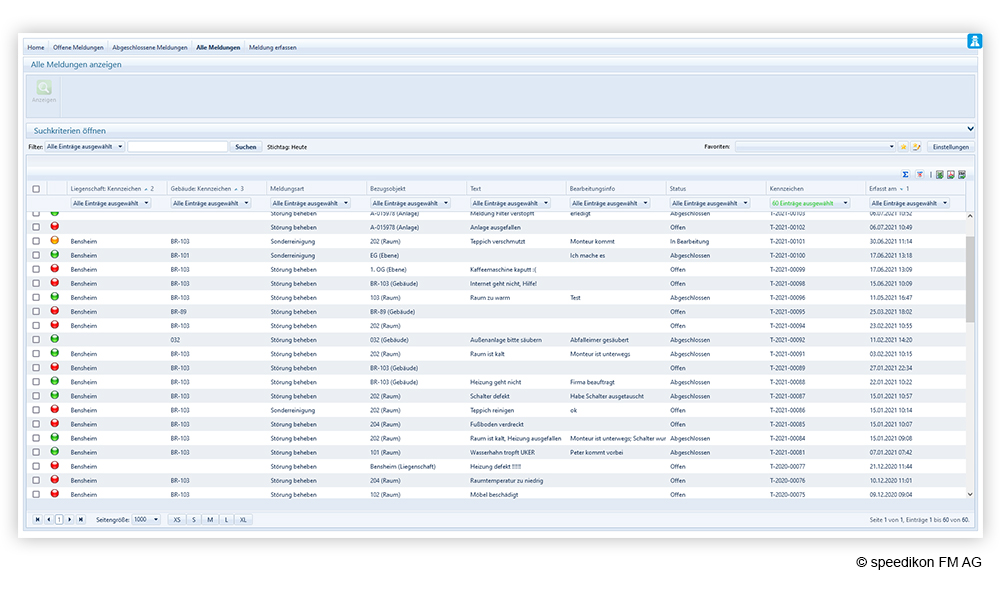The width and height of the screenshot is (1000, 600).
Task: Open the Bezugsobjekt column filter dropdown
Action: (410, 203)
